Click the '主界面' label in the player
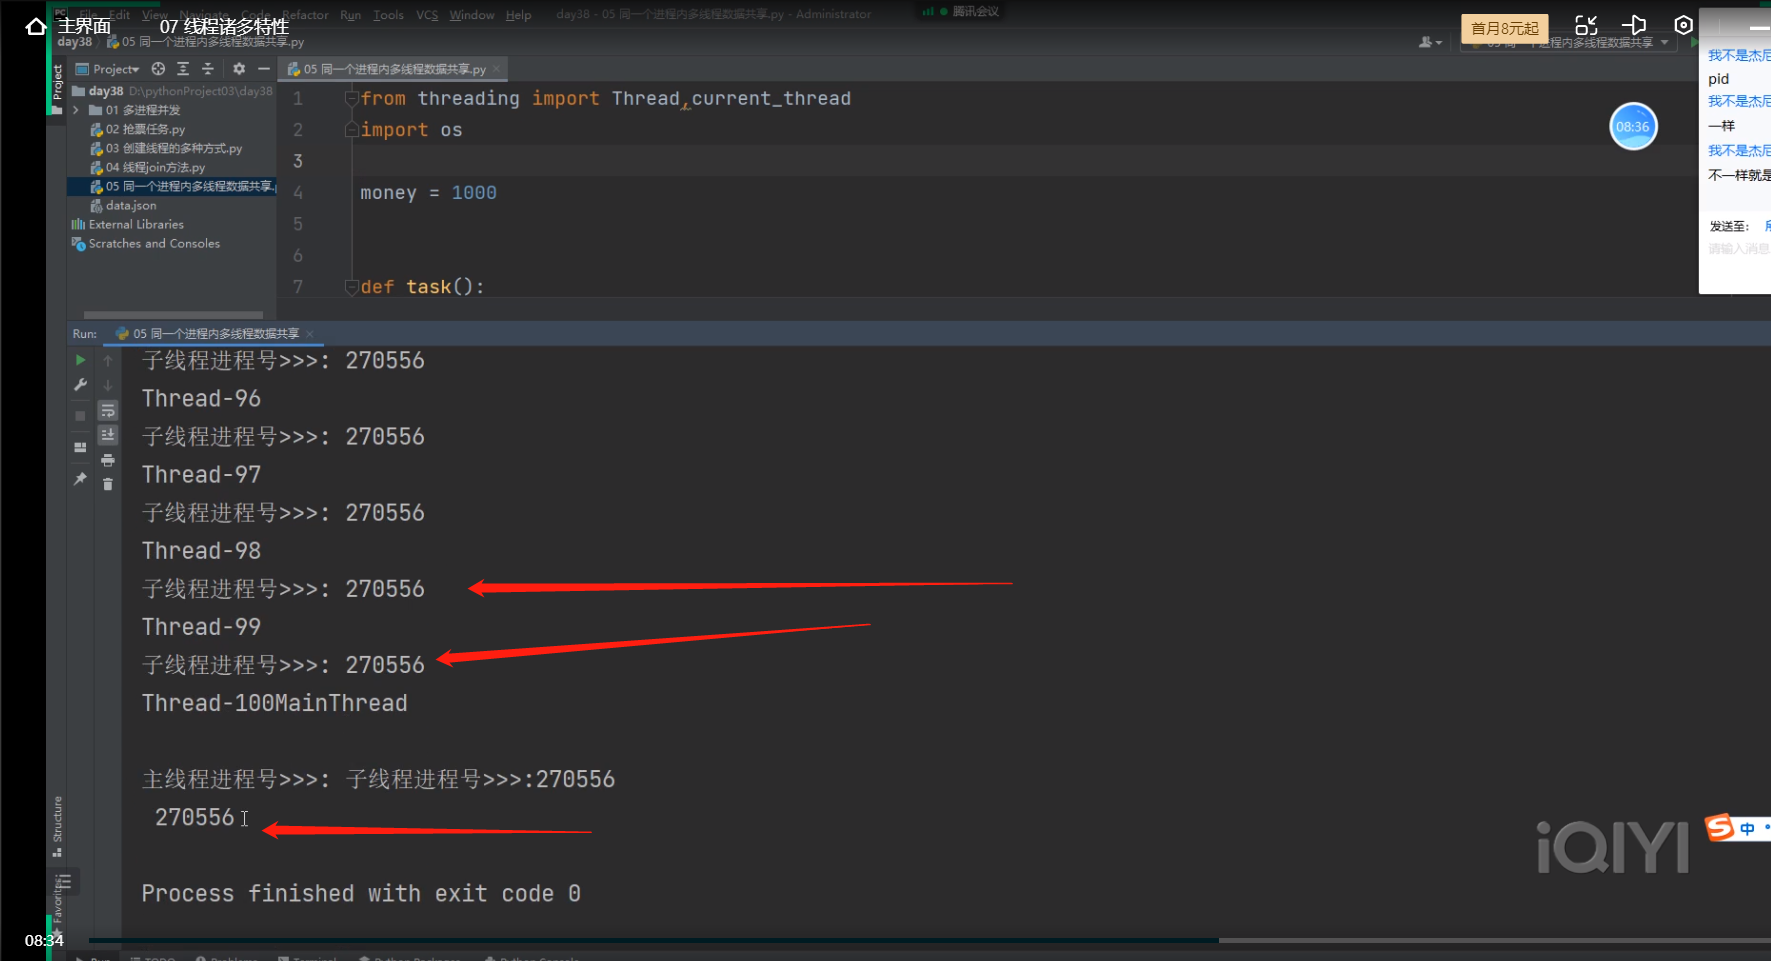Viewport: 1771px width, 961px height. pyautogui.click(x=84, y=26)
